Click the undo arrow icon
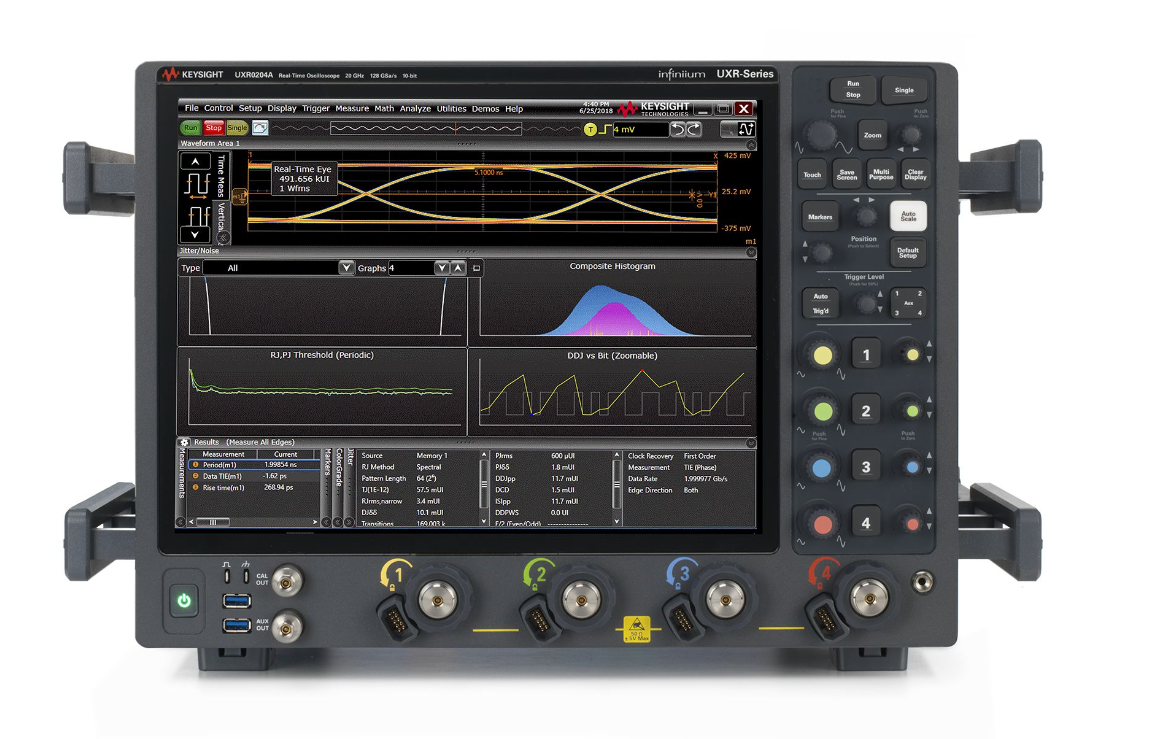Image resolution: width=1167 pixels, height=739 pixels. click(678, 128)
